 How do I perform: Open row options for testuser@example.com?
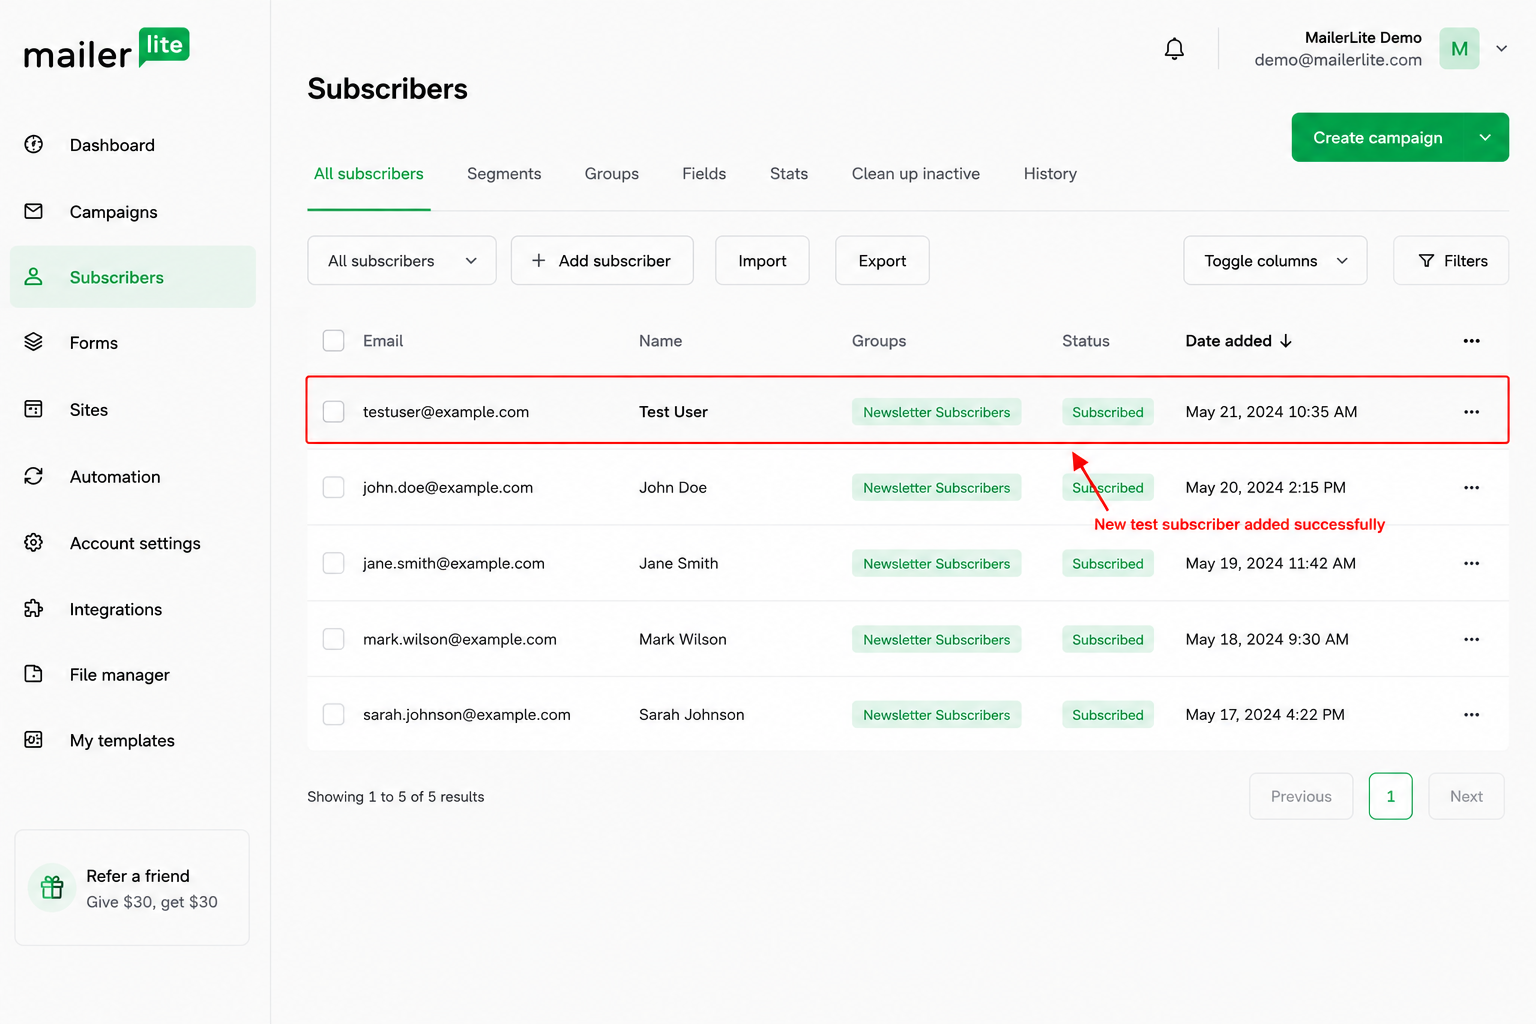(x=1471, y=412)
